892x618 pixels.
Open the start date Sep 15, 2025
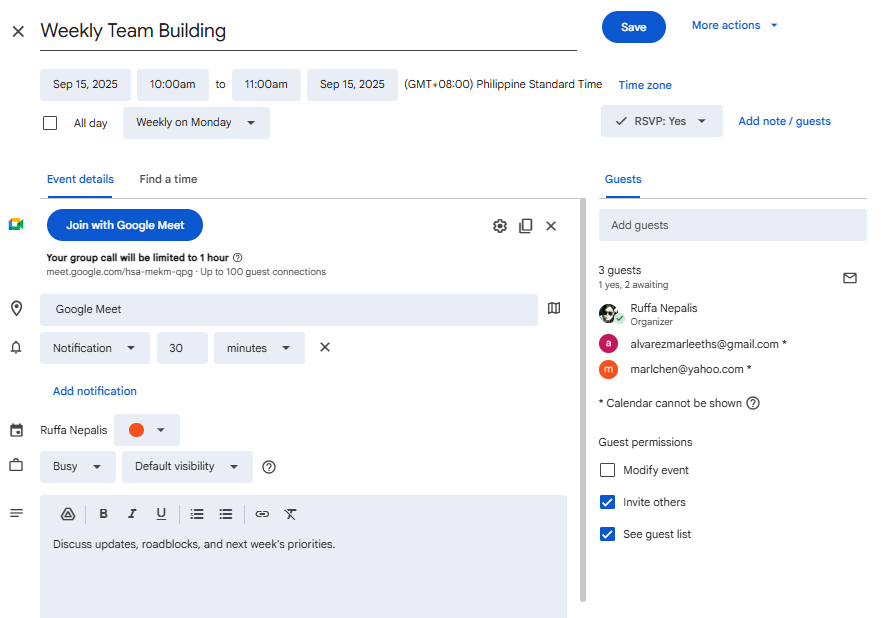click(x=85, y=85)
